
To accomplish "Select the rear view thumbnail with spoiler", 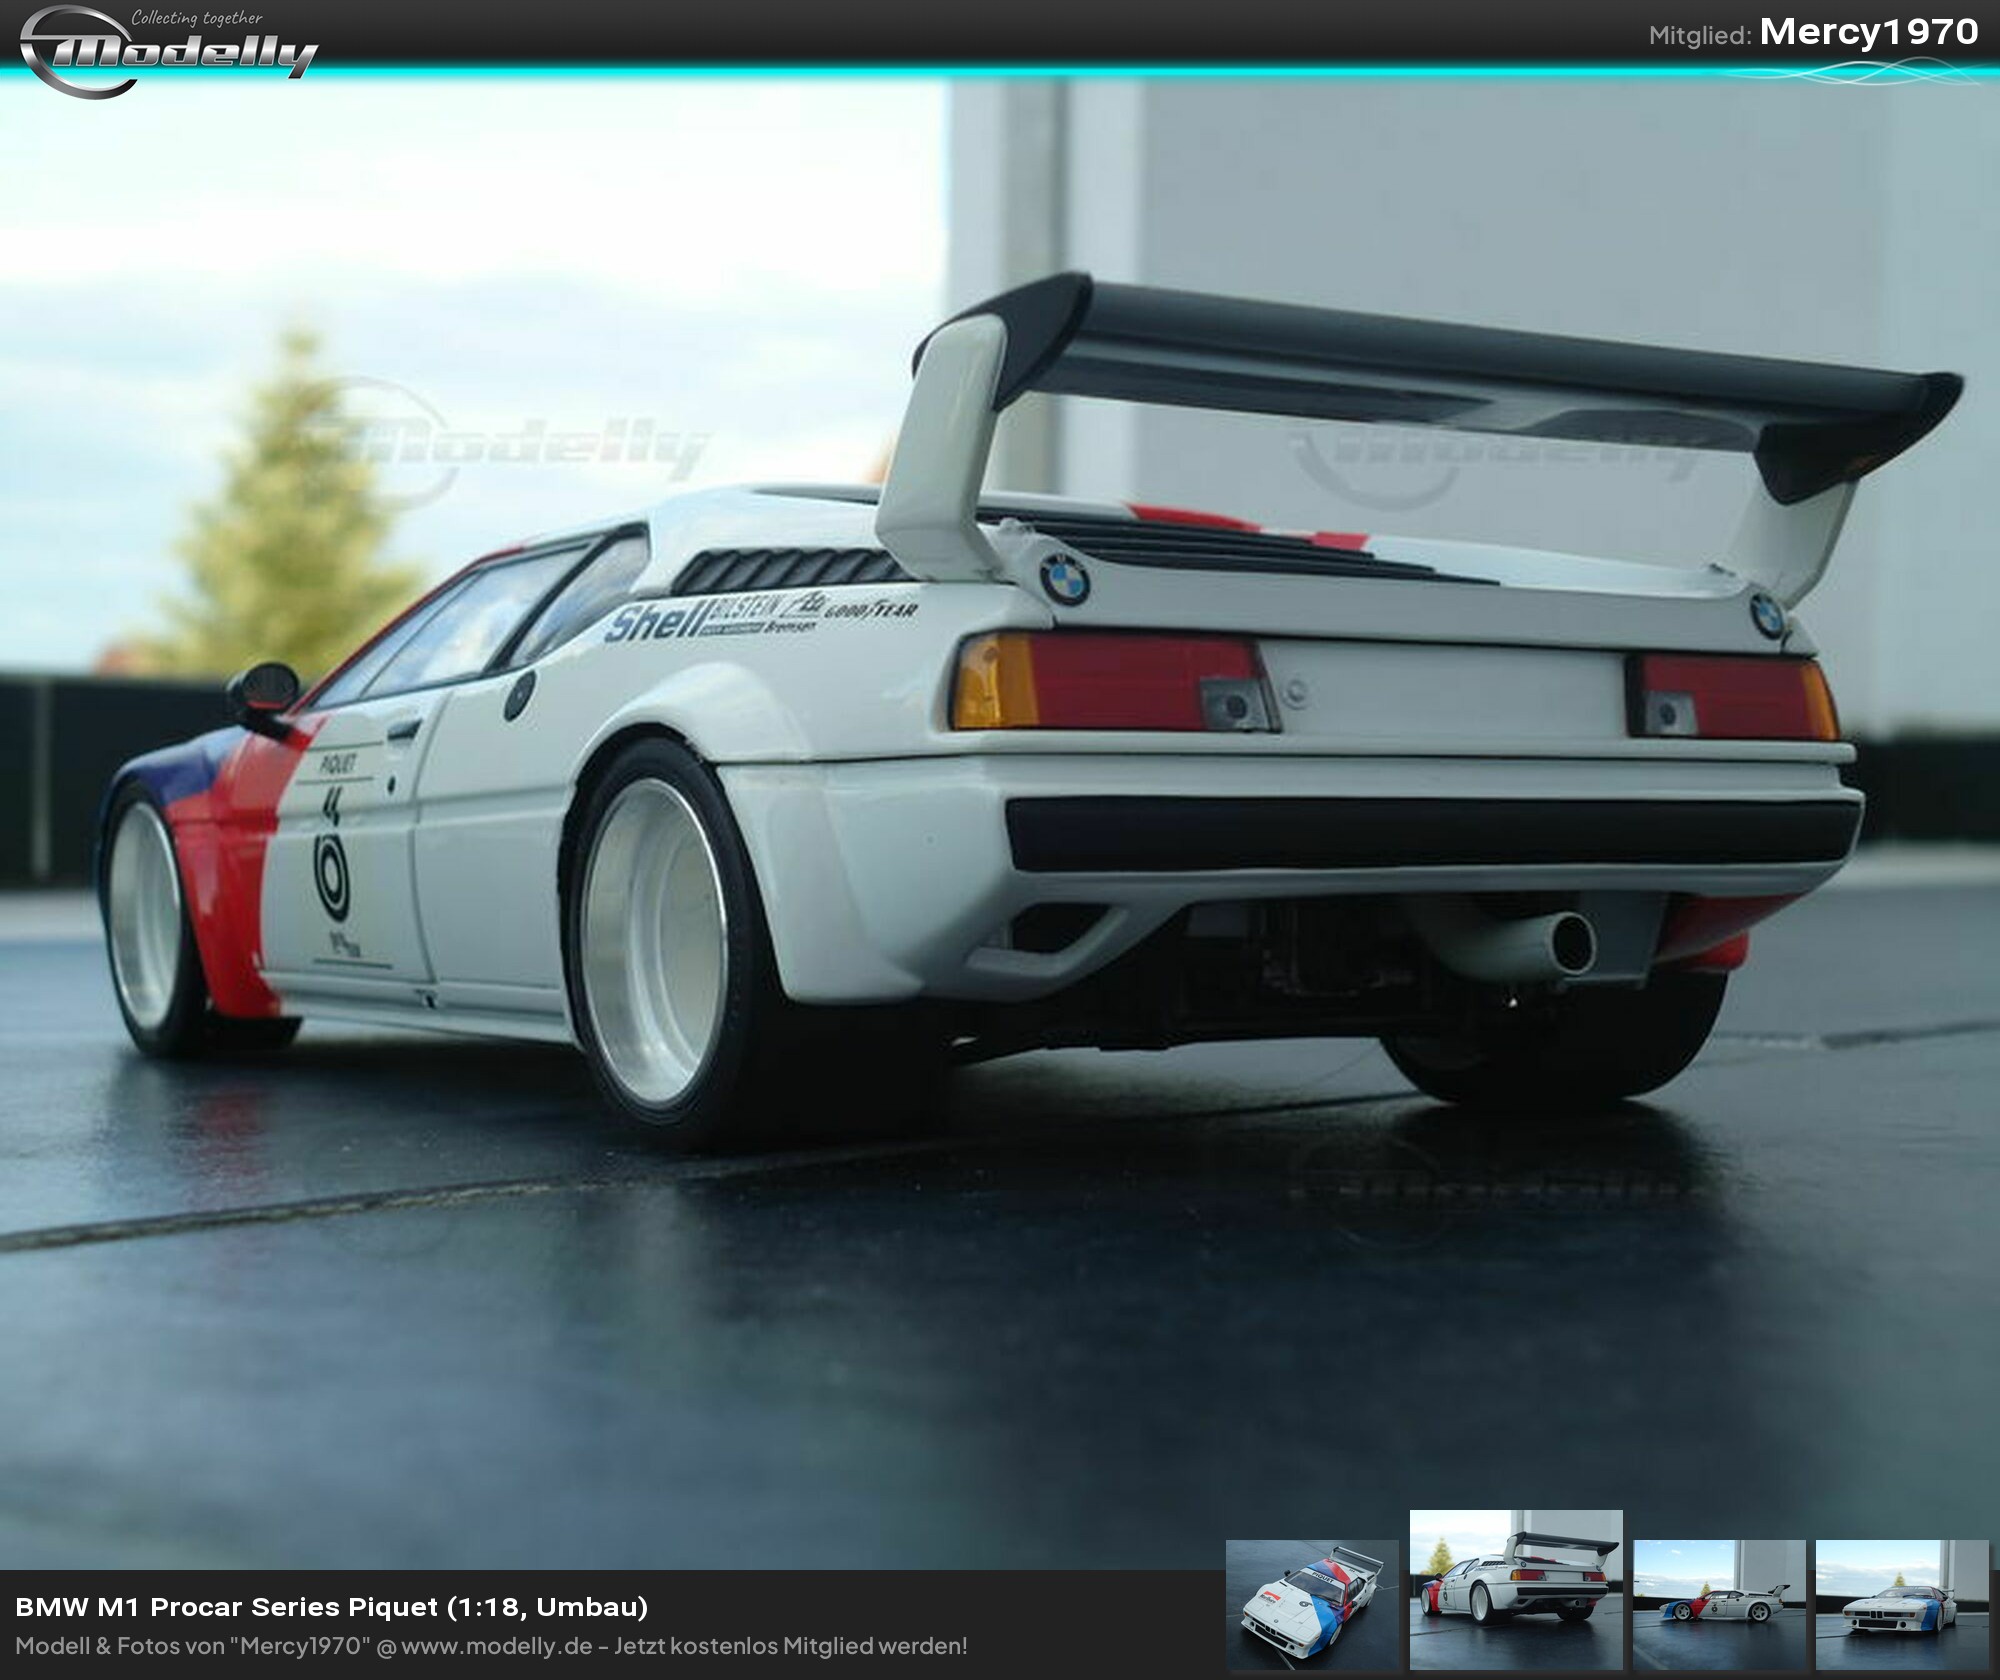I will (x=1515, y=1589).
